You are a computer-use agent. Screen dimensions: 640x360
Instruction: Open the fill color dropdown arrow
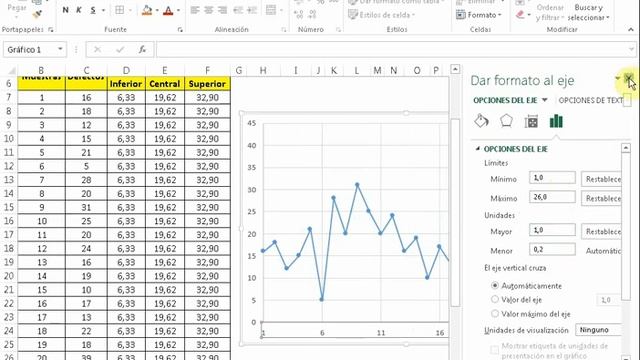pos(157,11)
